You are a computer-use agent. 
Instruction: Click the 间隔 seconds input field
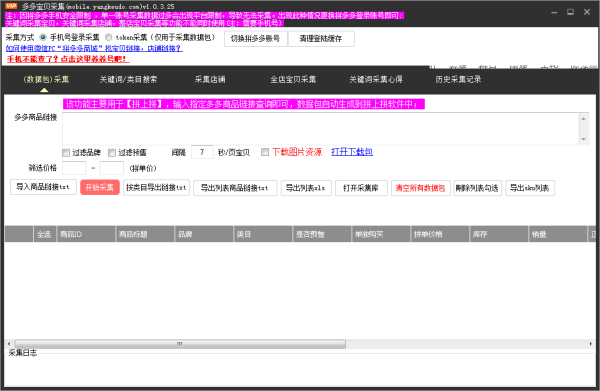tap(202, 152)
